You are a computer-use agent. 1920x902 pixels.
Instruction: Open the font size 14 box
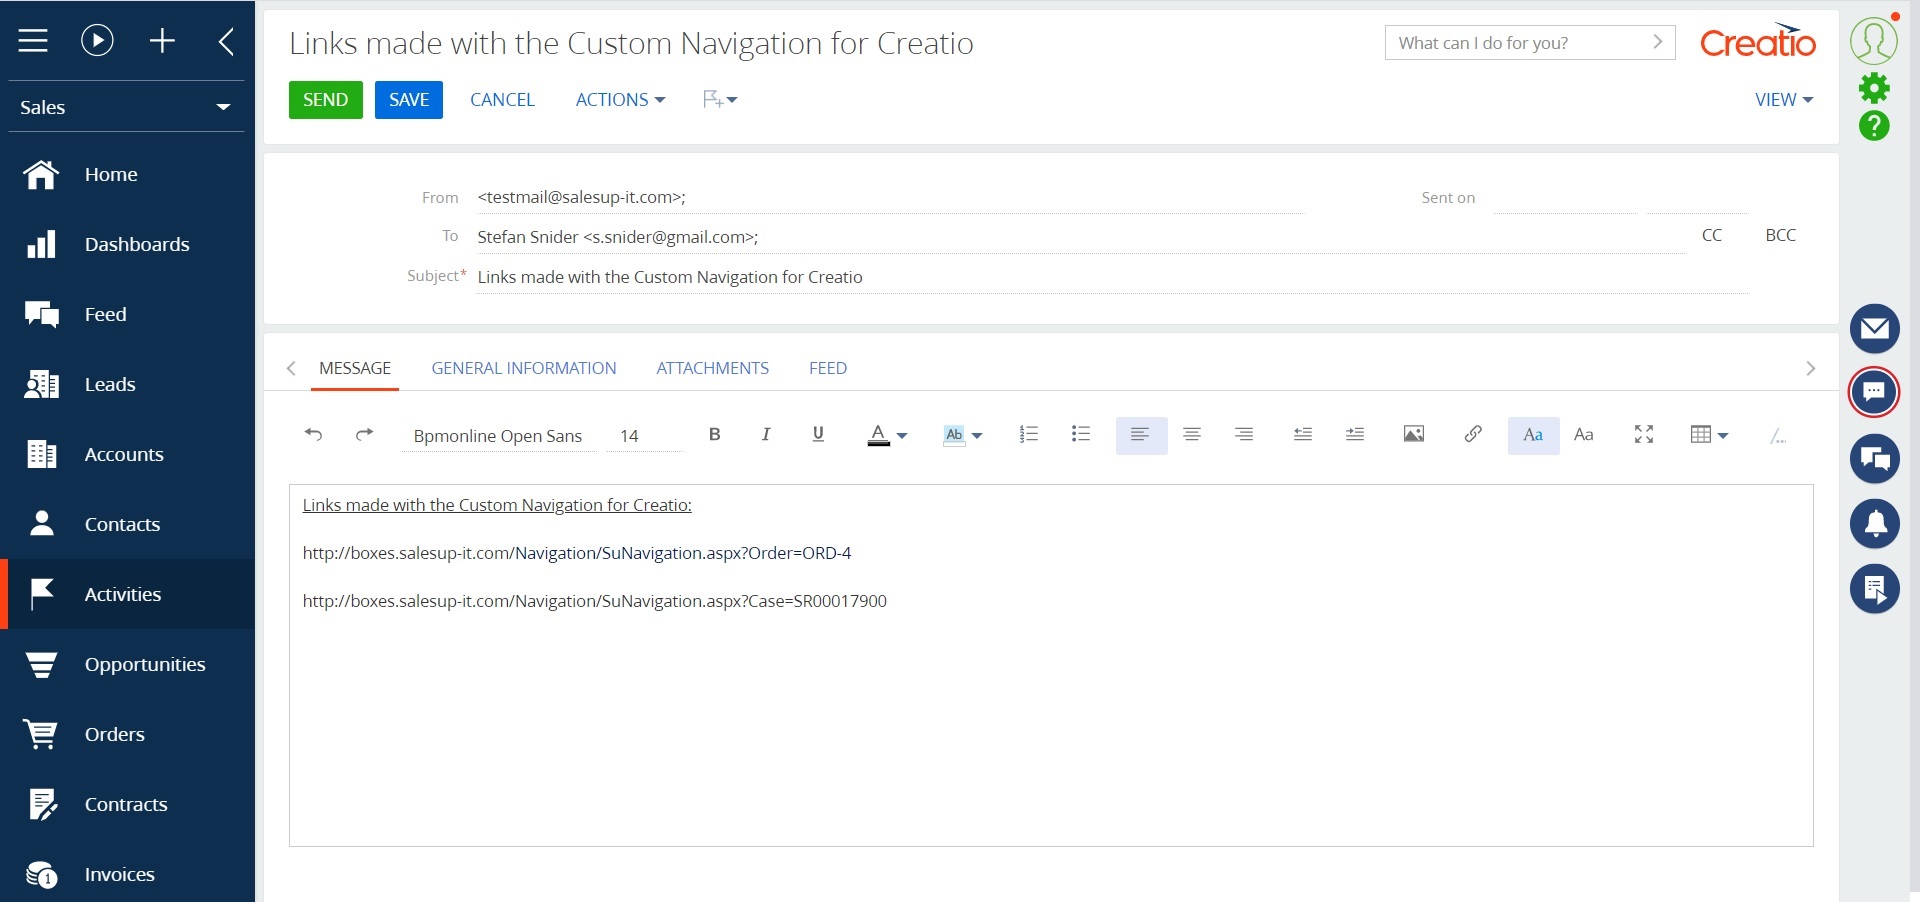[644, 436]
